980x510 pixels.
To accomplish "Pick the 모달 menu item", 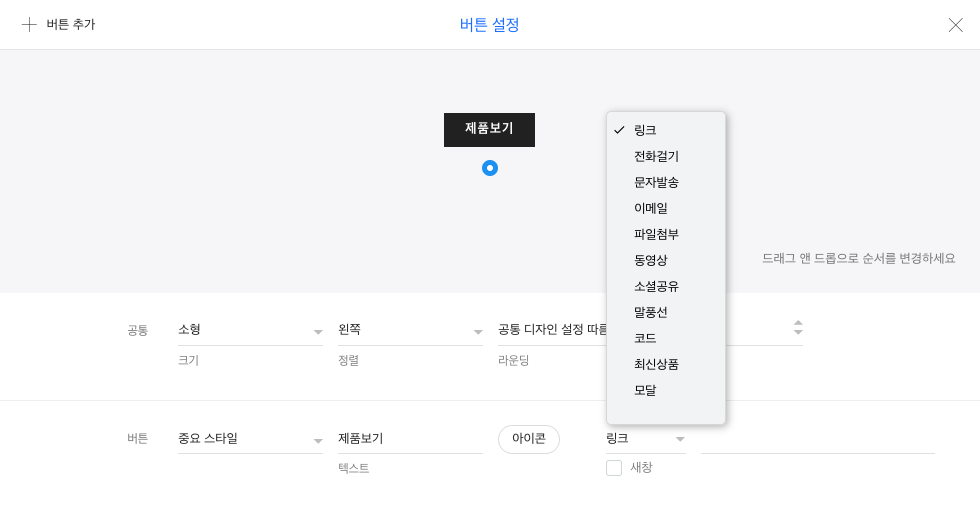I will [x=645, y=390].
